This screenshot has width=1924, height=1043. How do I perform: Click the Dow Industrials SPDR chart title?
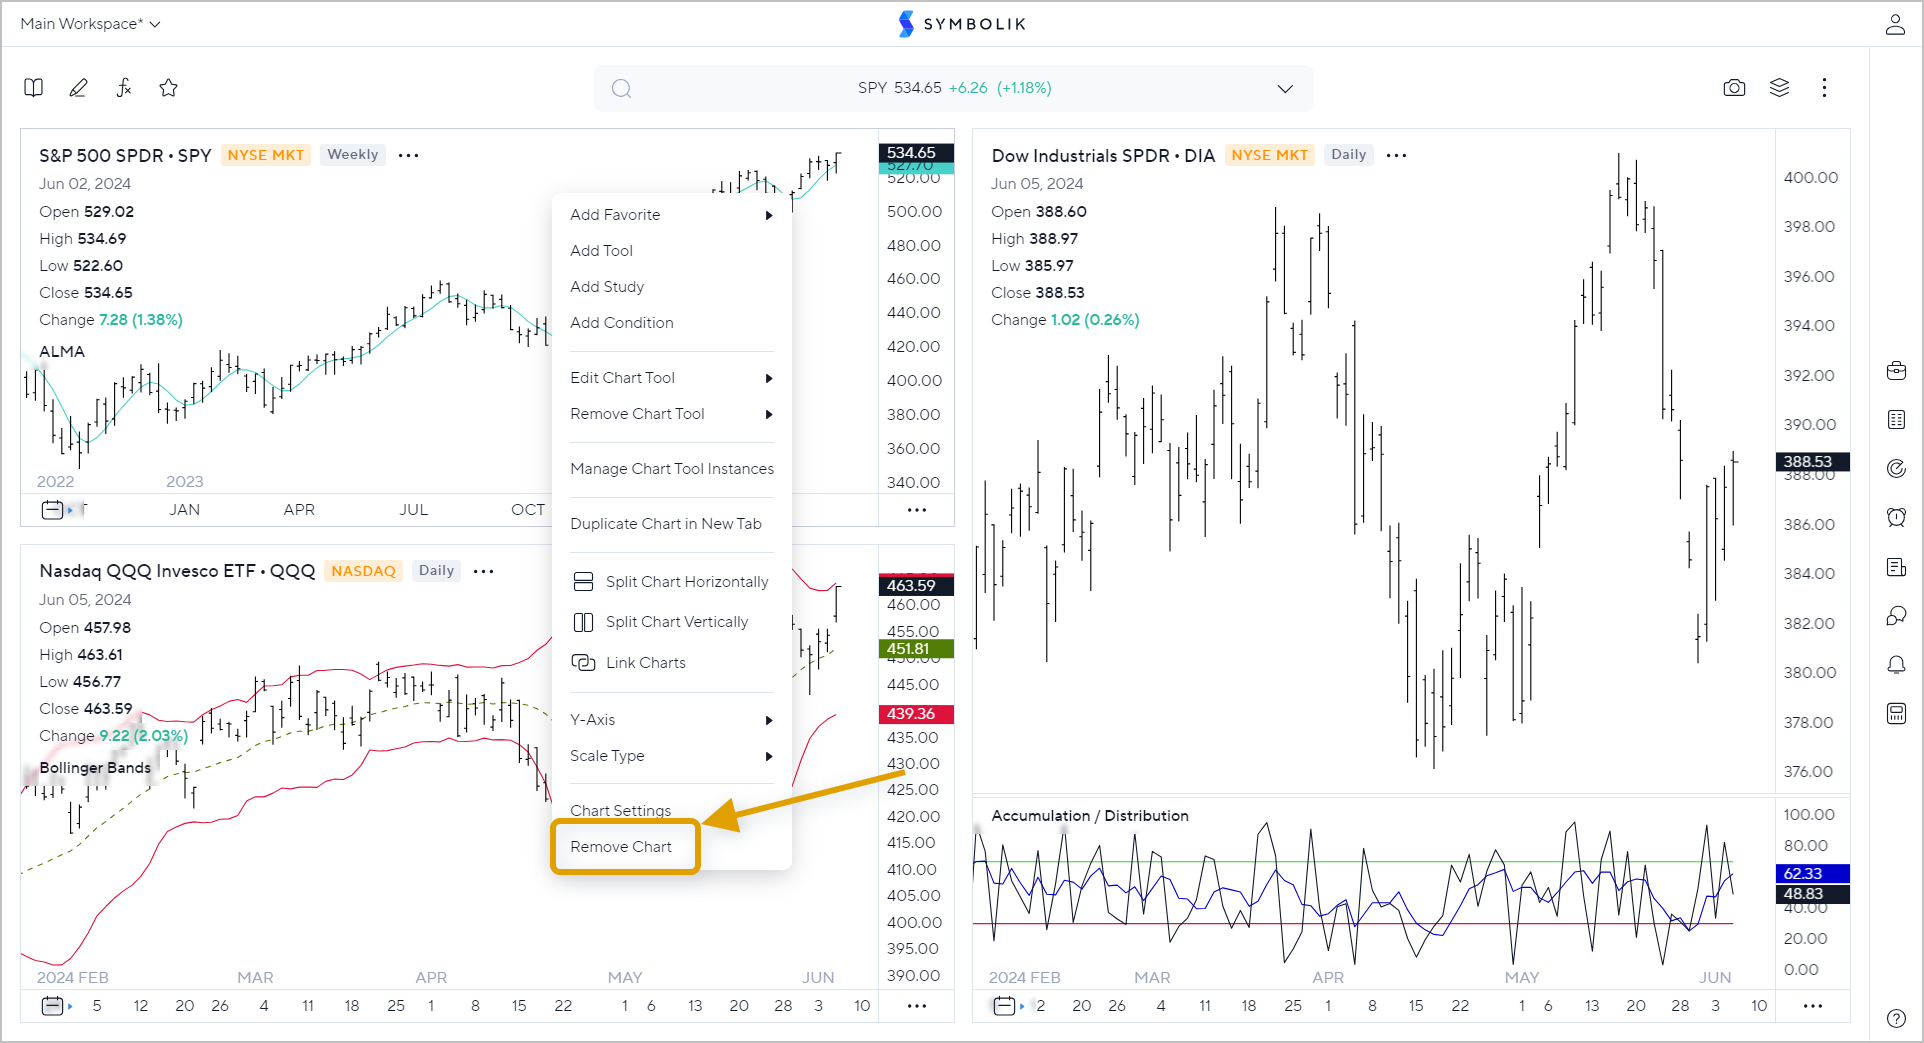point(1103,156)
